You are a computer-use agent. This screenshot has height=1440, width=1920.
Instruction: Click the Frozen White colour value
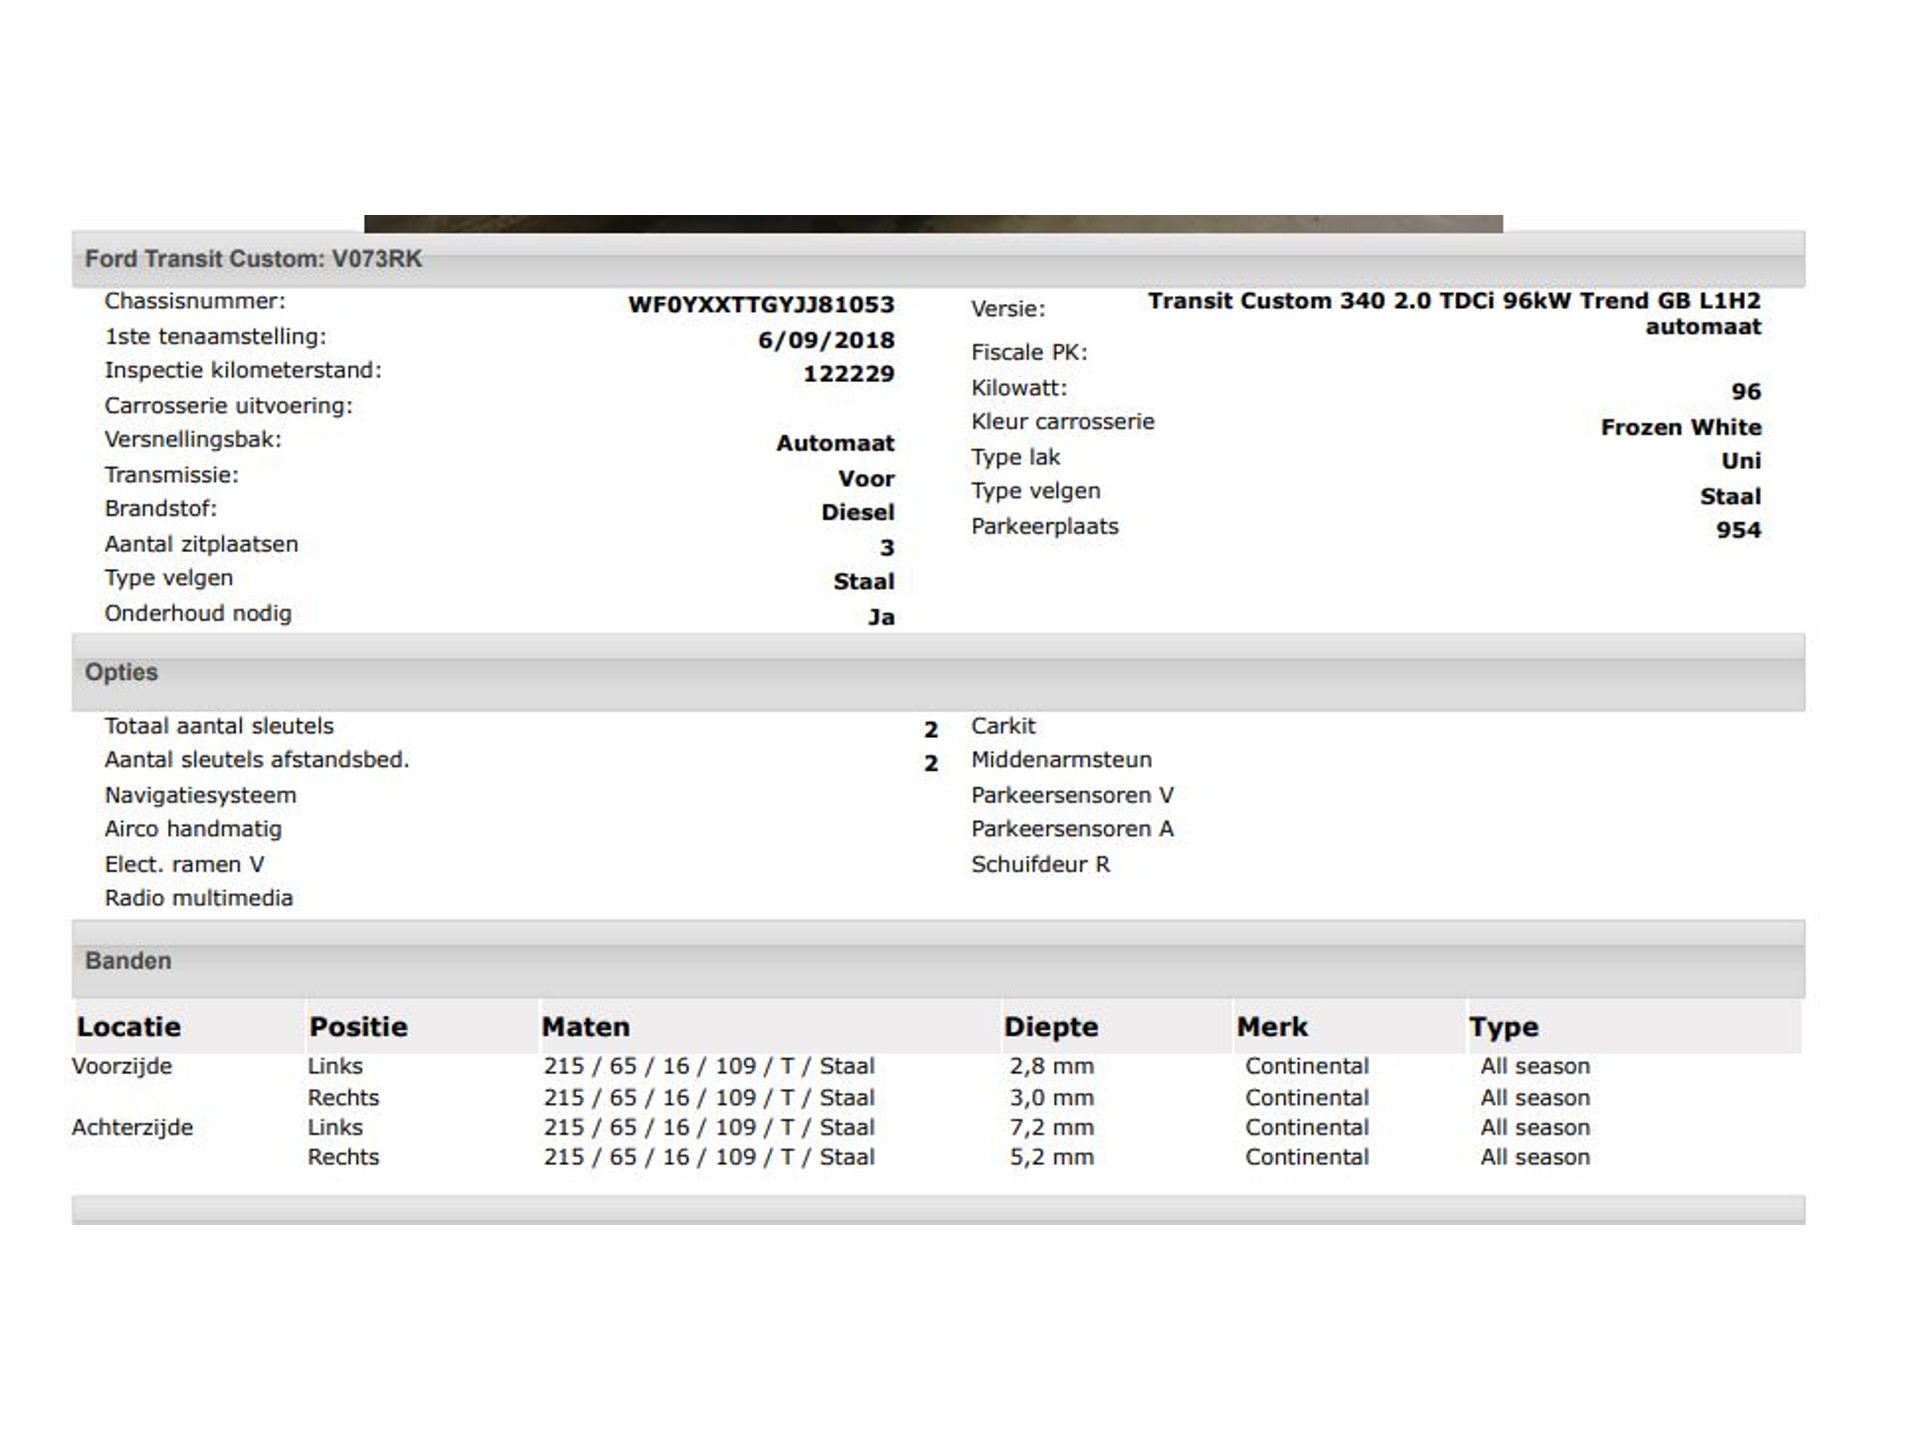click(1680, 427)
